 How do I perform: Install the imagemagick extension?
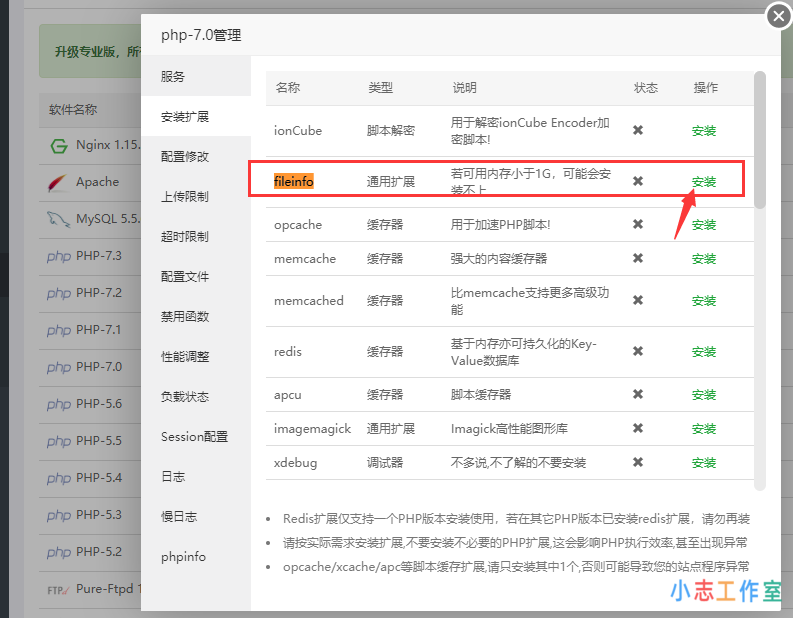703,428
